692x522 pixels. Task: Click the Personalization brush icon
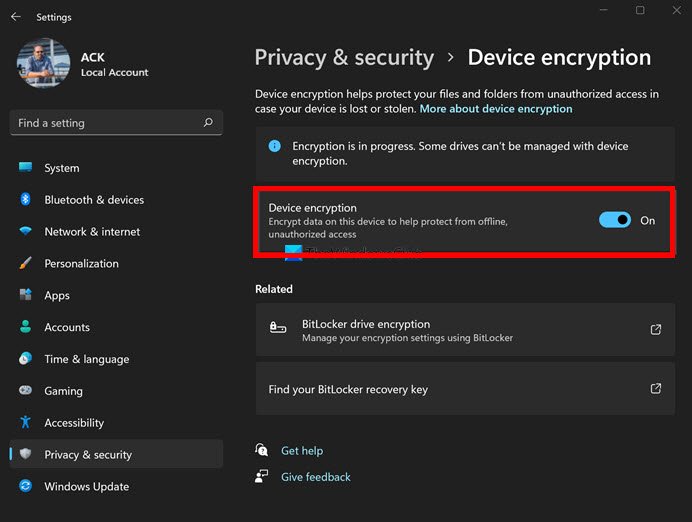(x=26, y=264)
